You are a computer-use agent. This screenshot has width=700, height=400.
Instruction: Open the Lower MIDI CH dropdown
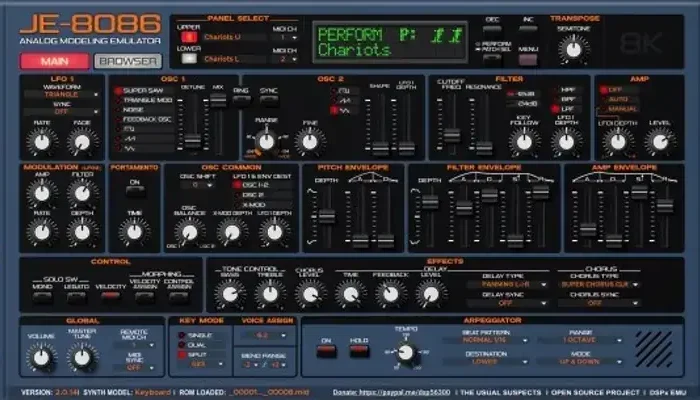pos(284,59)
